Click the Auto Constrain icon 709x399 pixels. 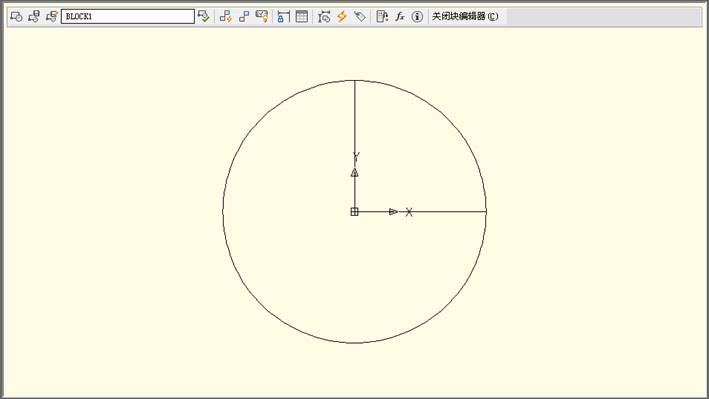tap(226, 17)
